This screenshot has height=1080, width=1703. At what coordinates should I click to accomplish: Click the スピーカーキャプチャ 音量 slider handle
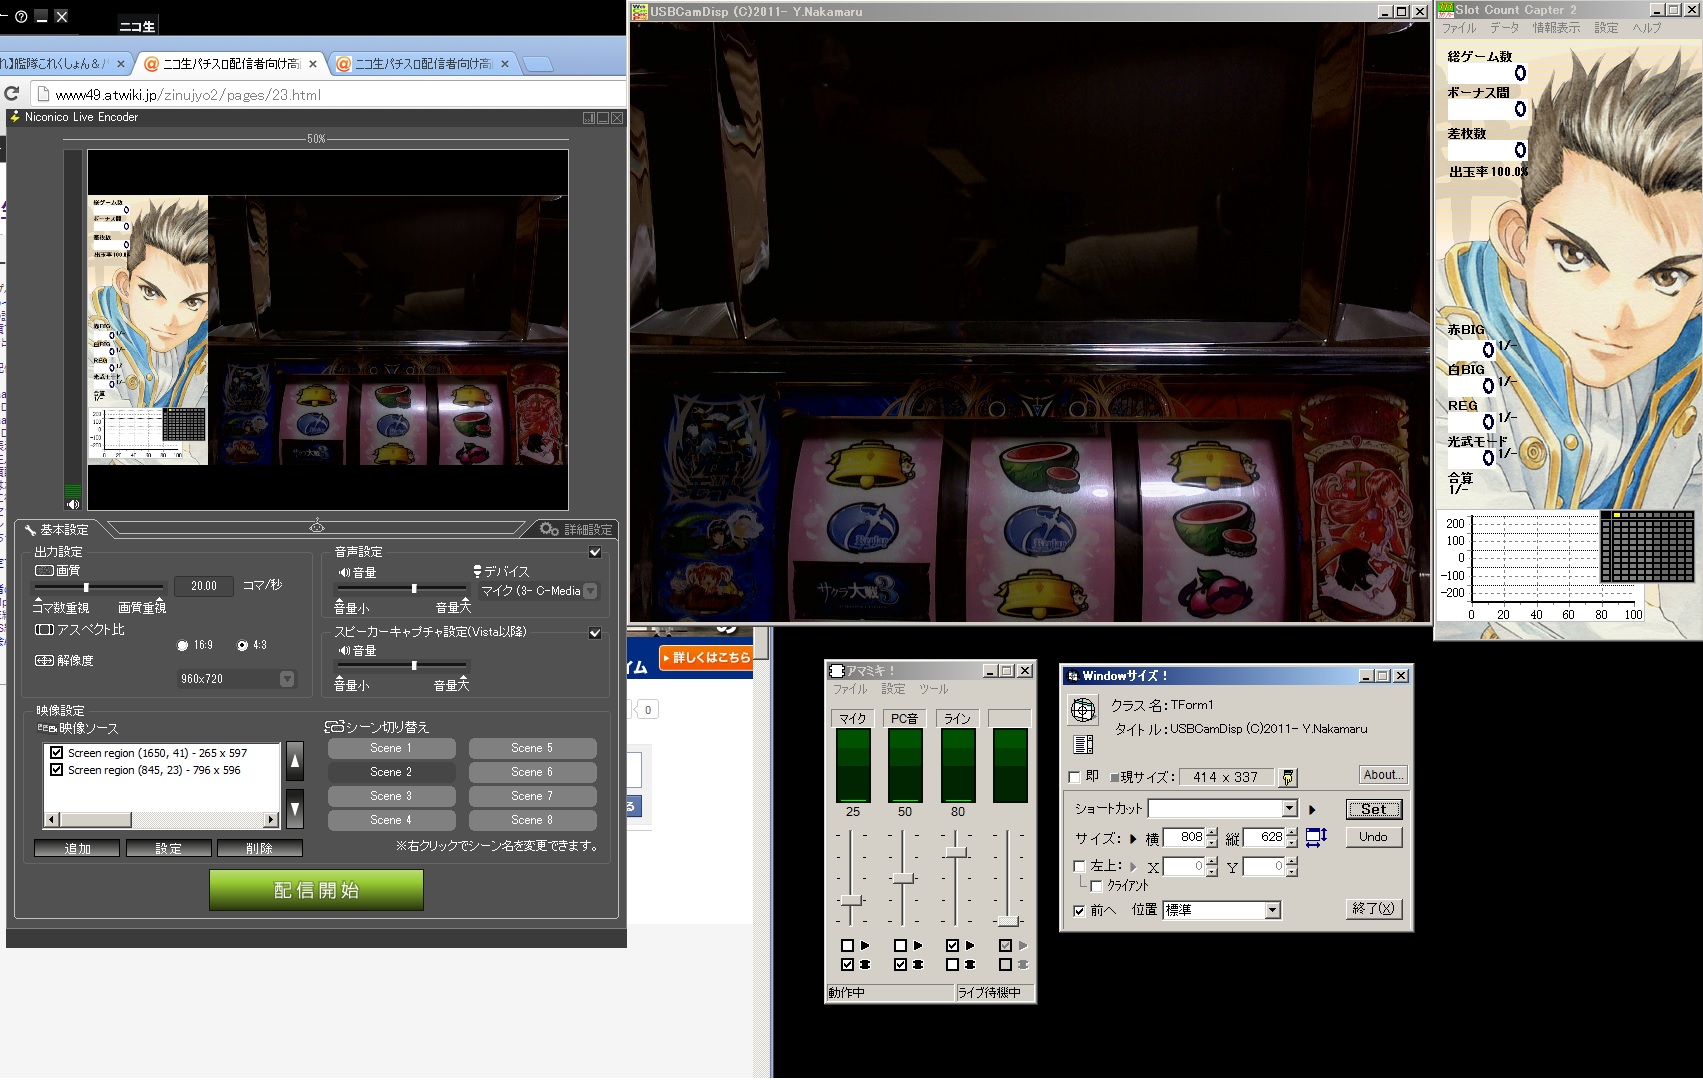(414, 665)
